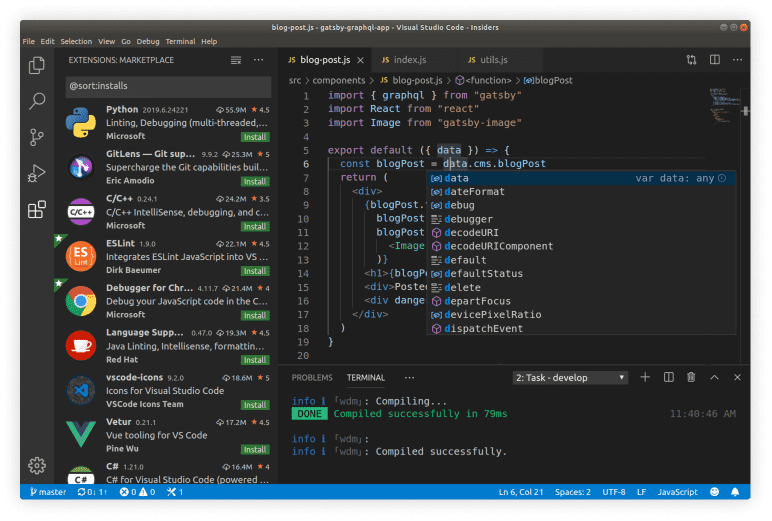
Task: Add a new terminal with plus icon
Action: pyautogui.click(x=644, y=377)
